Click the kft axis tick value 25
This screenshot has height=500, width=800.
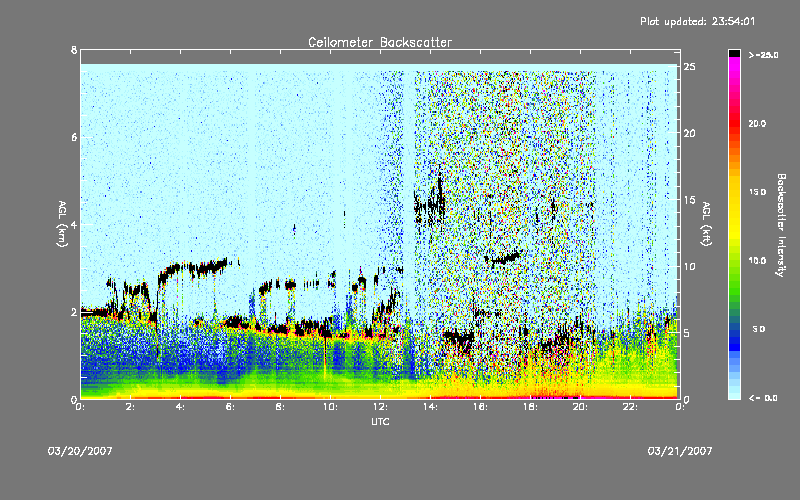pos(689,67)
